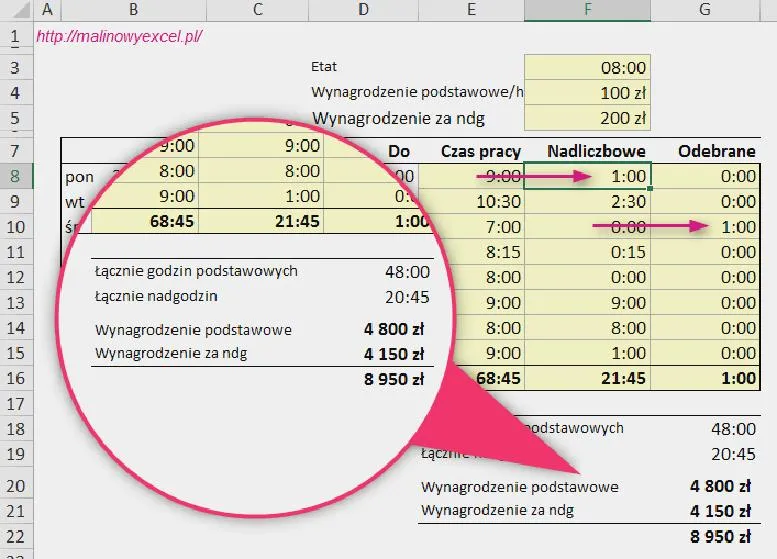777x559 pixels.
Task: Select the 100 zł hourly wage cell
Action: [x=587, y=93]
